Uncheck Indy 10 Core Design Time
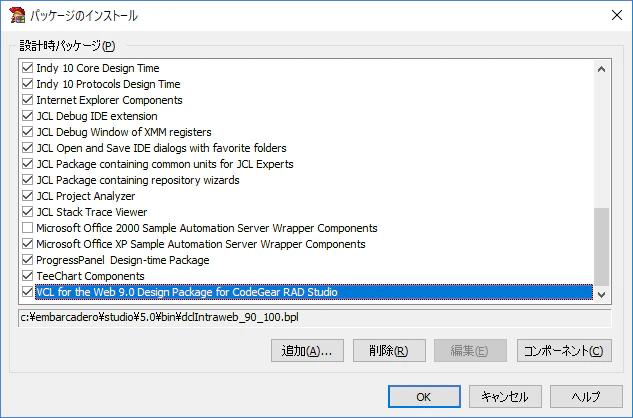The height and width of the screenshot is (418, 633). [27, 68]
